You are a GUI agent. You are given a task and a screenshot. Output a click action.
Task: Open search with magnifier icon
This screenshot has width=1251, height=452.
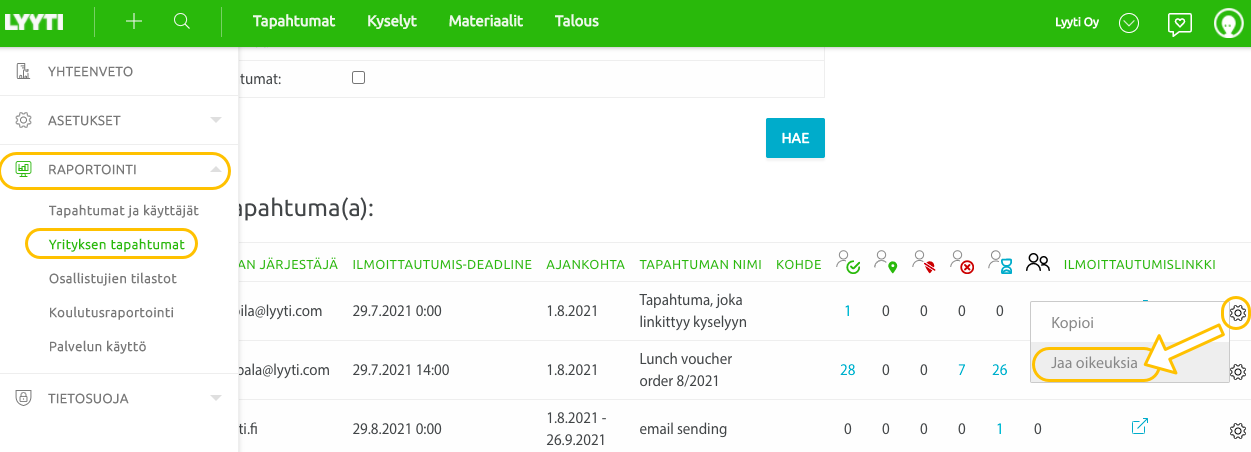(182, 22)
